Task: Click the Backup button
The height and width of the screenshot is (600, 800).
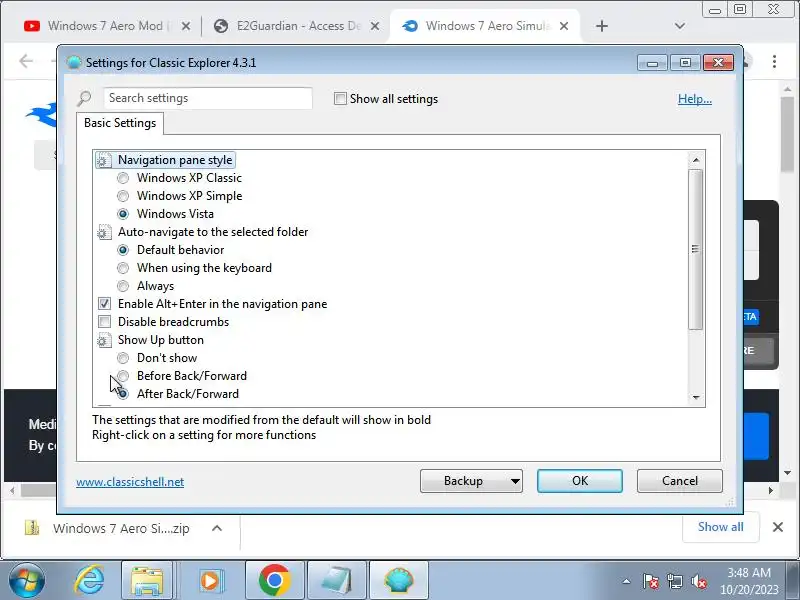Action: (463, 481)
